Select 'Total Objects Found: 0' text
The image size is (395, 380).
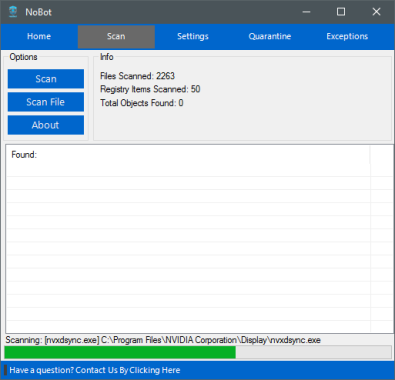pos(142,103)
